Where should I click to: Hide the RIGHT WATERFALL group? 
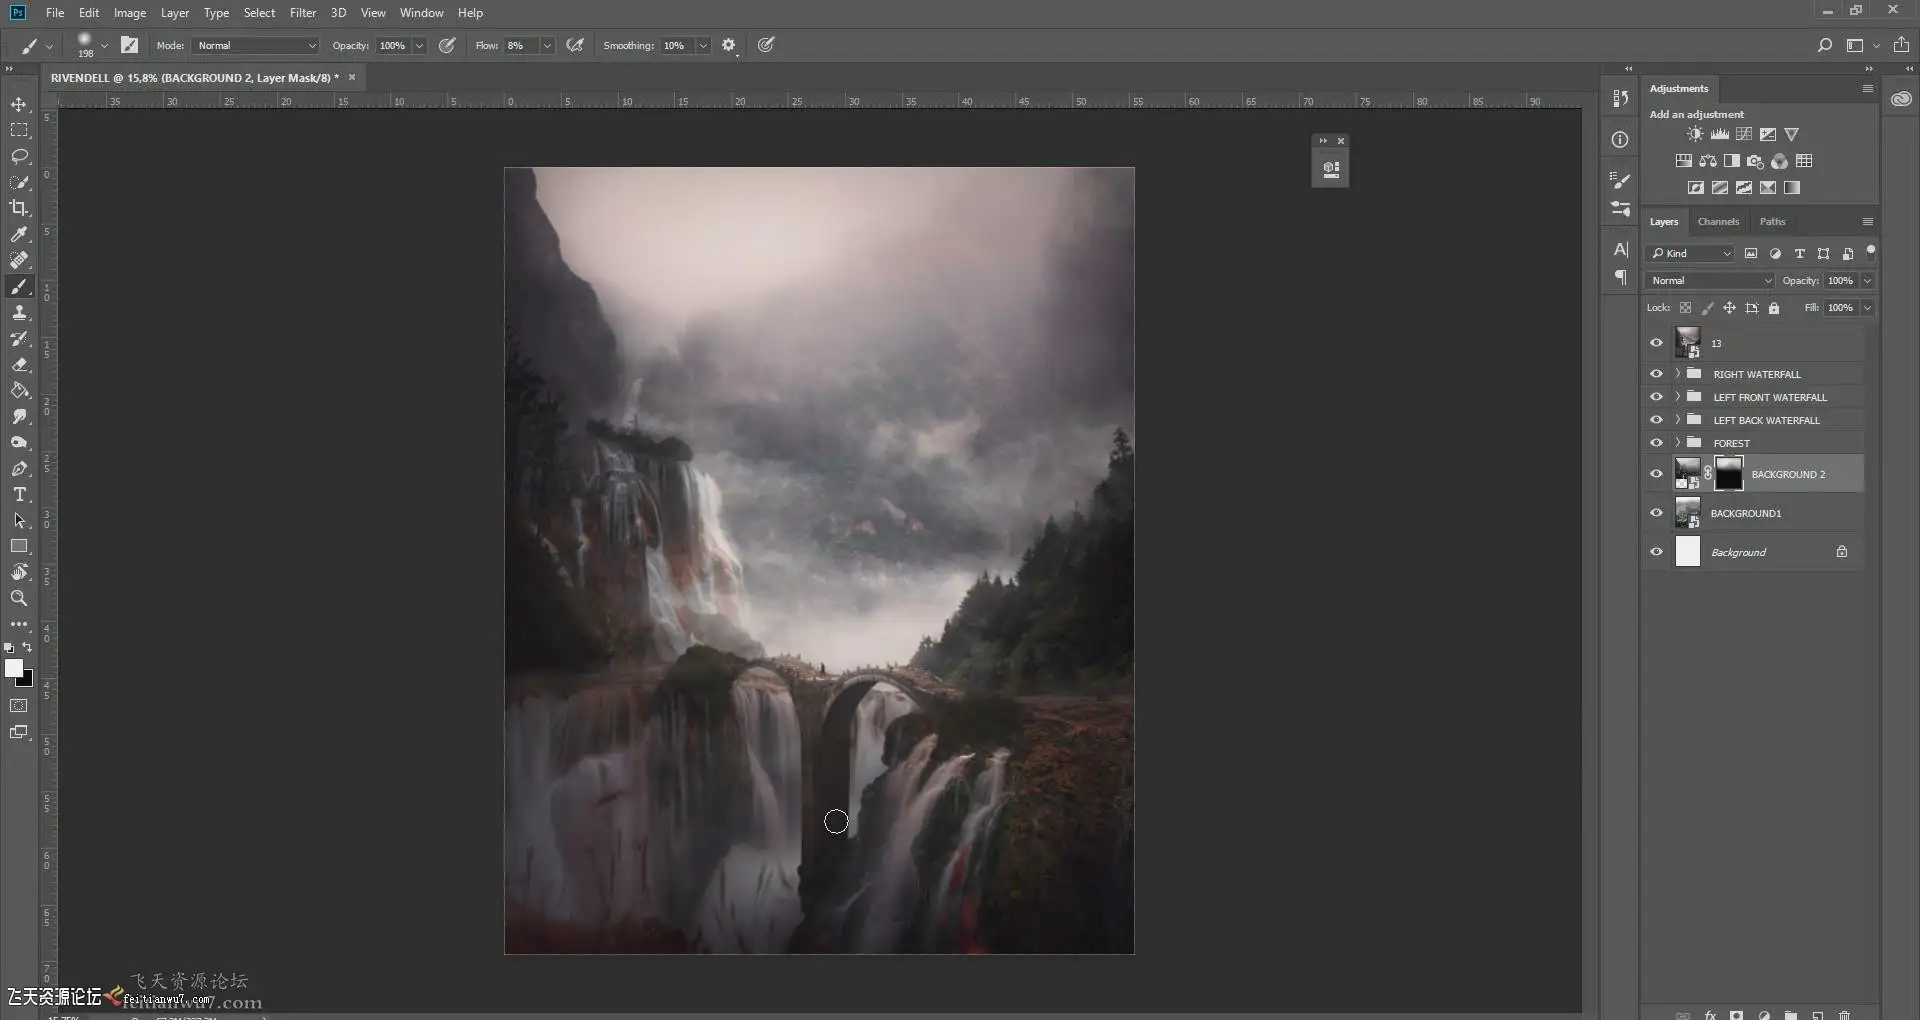(1656, 374)
